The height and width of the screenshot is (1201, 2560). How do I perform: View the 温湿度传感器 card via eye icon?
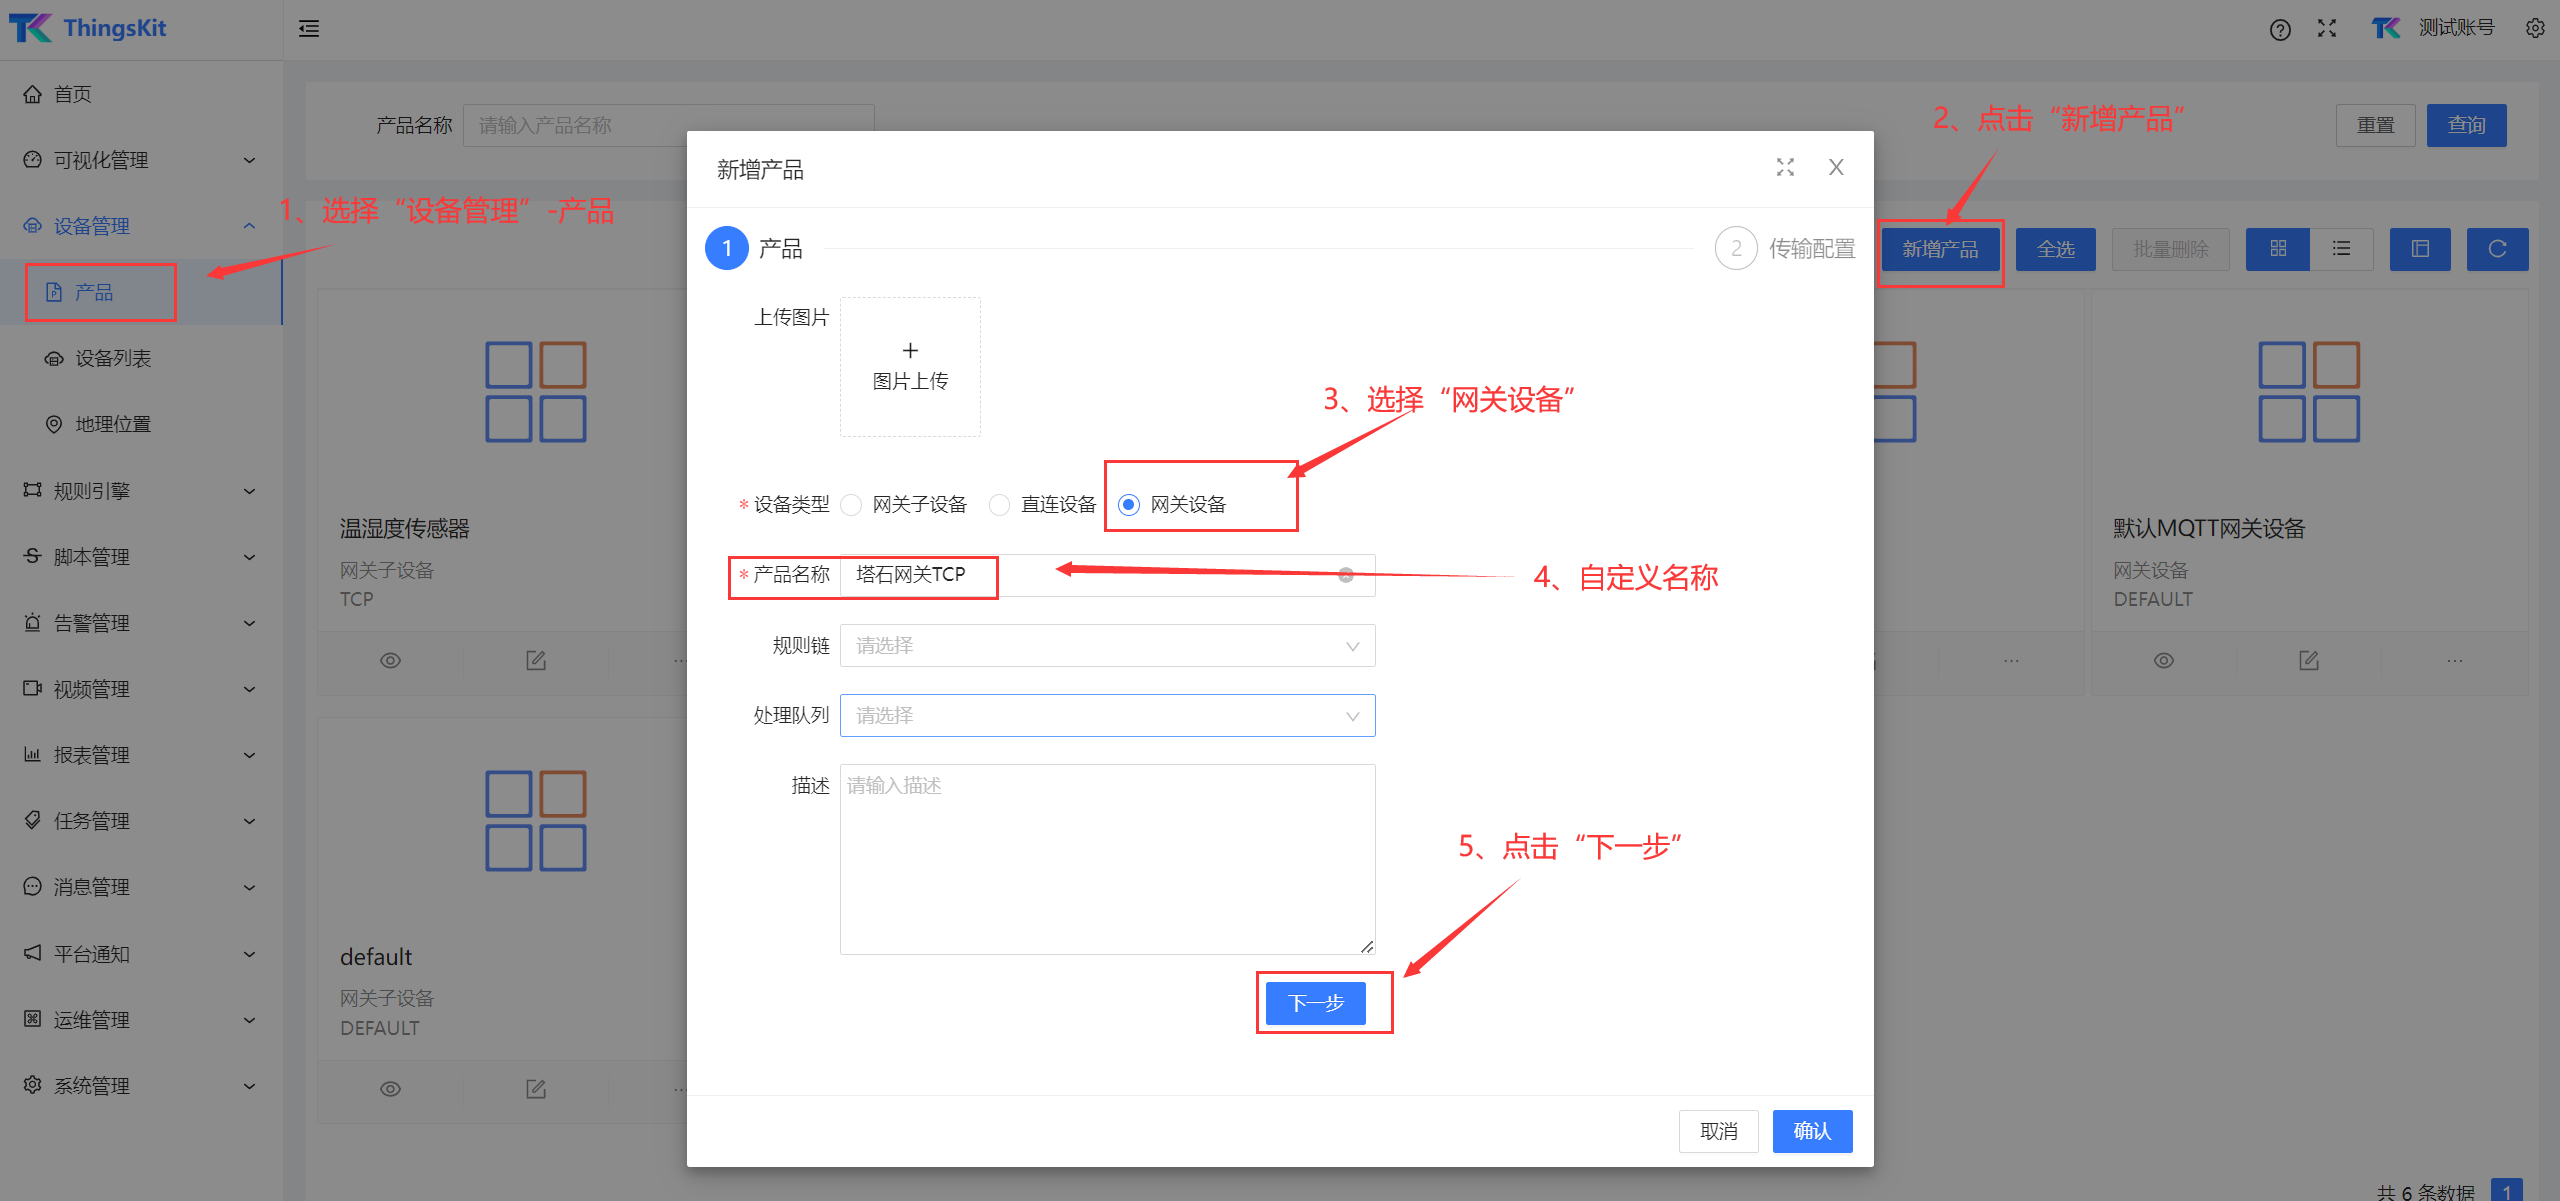tap(391, 660)
